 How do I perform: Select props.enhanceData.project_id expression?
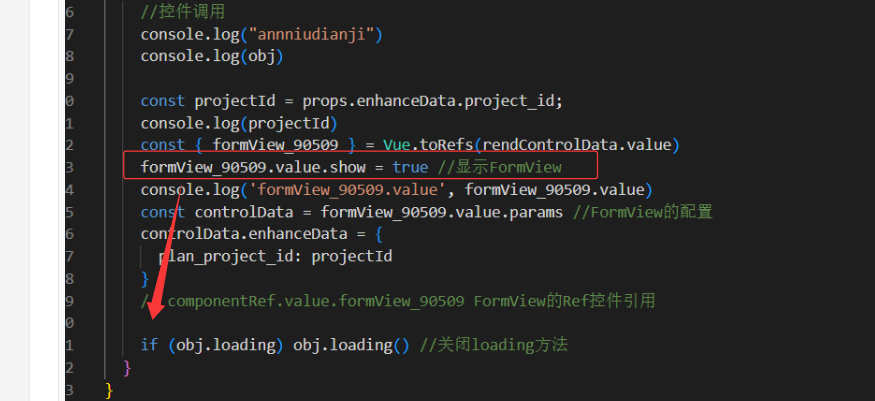pos(431,101)
